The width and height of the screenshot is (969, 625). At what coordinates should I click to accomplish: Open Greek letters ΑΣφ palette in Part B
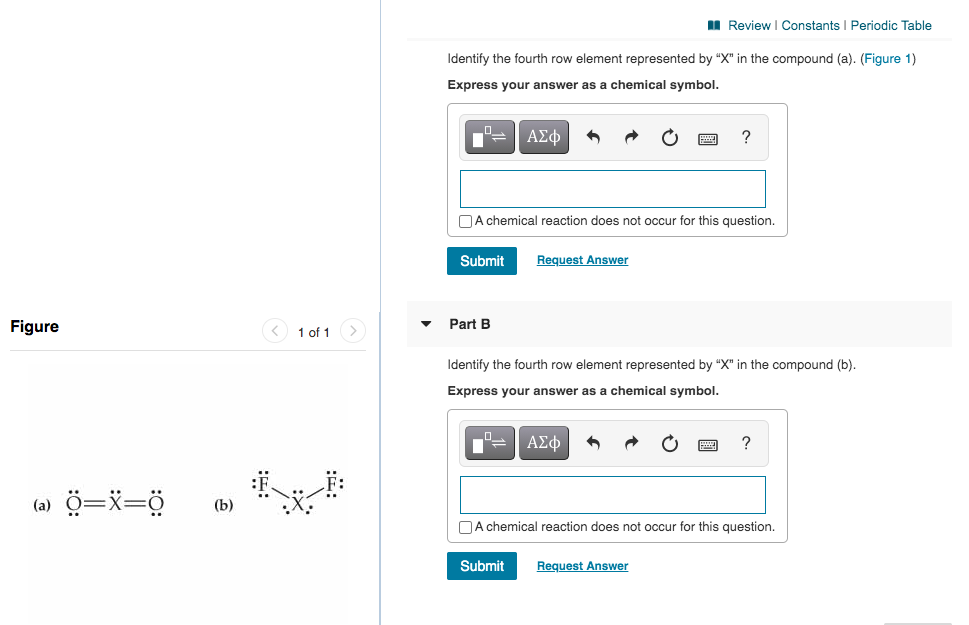pyautogui.click(x=543, y=443)
